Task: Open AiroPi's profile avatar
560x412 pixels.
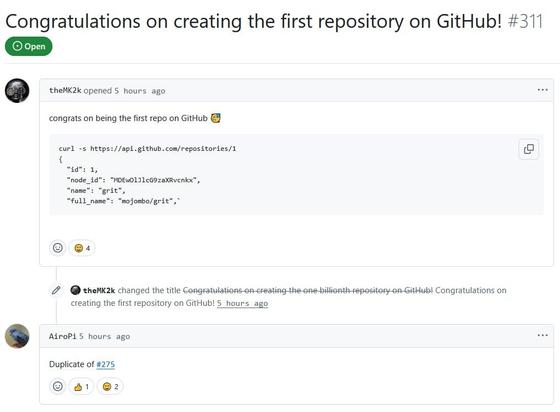Action: pyautogui.click(x=17, y=336)
